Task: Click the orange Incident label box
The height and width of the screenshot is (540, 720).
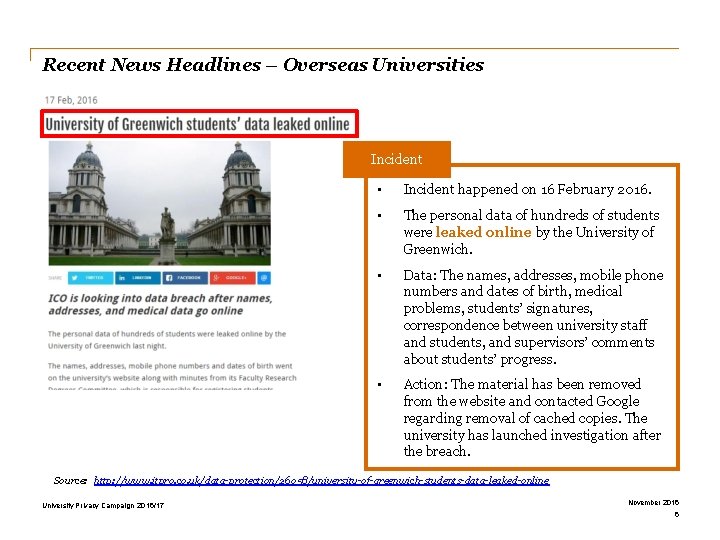Action: point(397,159)
